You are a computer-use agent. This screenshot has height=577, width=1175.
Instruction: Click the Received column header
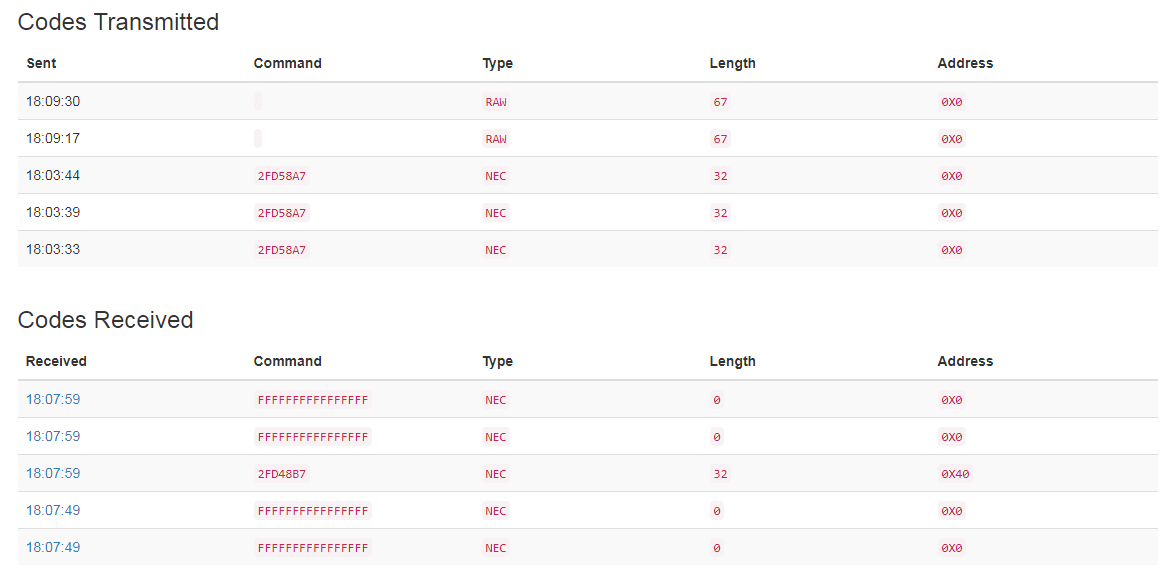[55, 361]
